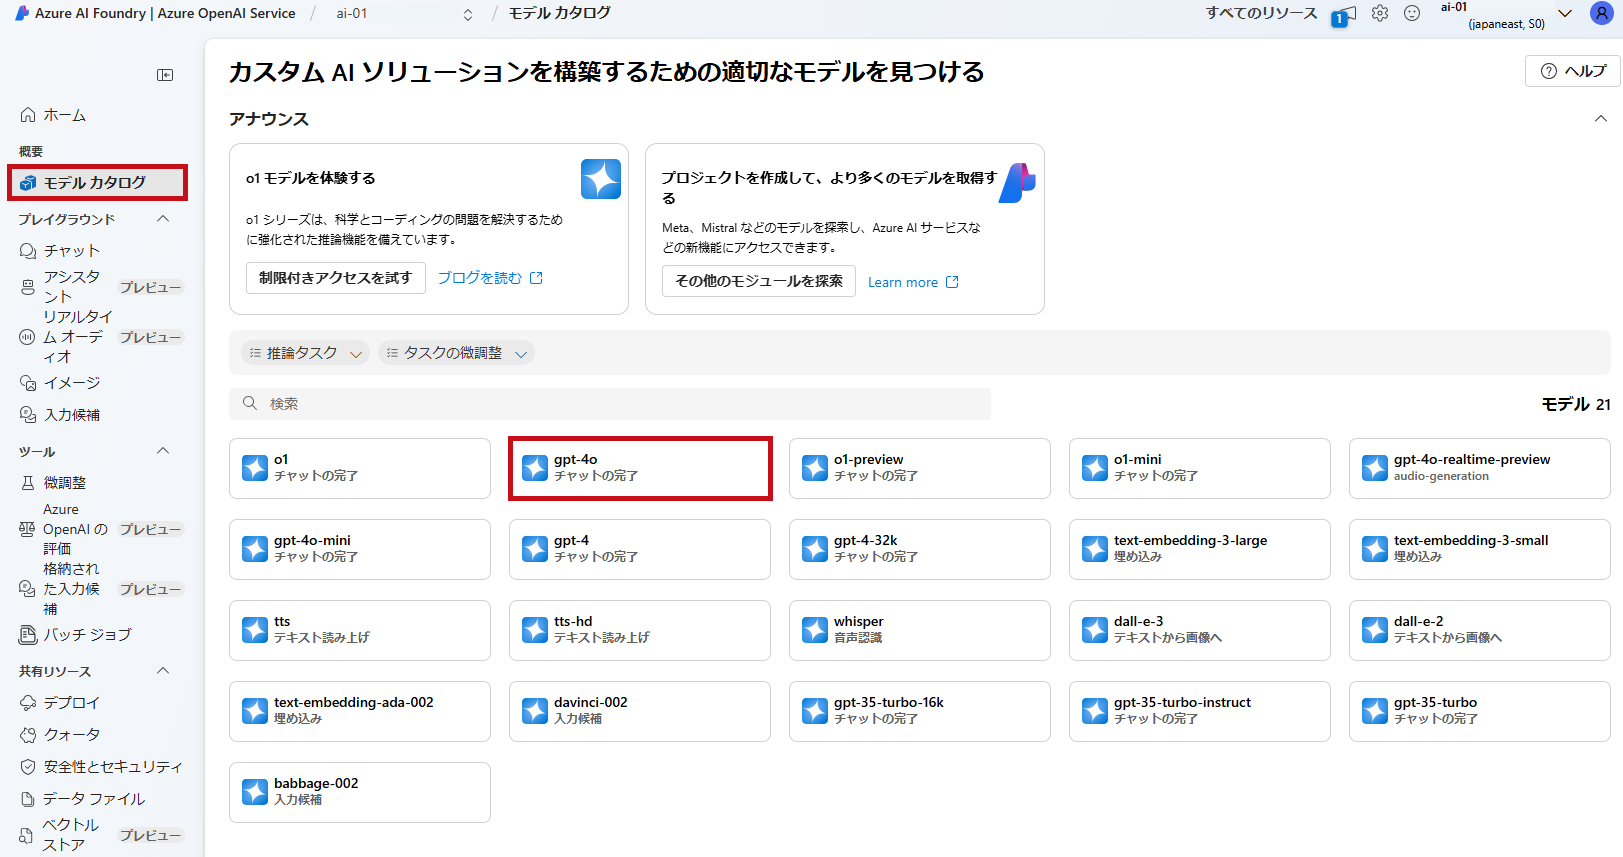
Task: Open the o1-preview model card
Action: (x=920, y=468)
